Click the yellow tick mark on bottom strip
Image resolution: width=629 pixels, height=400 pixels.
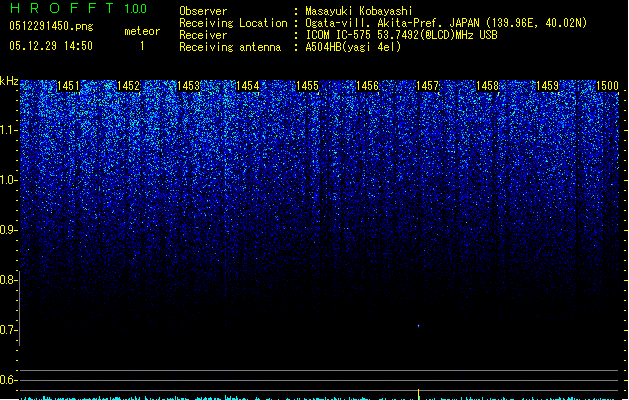(418, 394)
